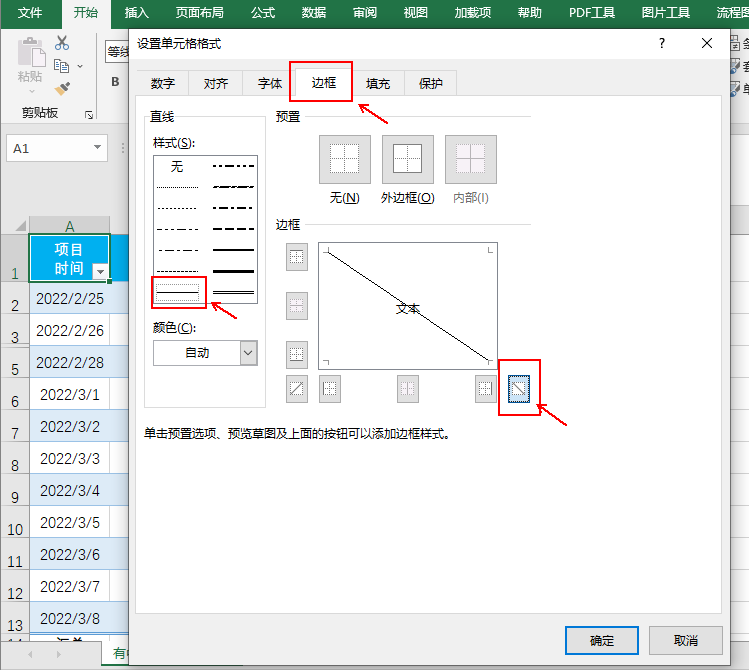This screenshot has width=749, height=670.
Task: Select the 外边框 outline preset
Action: click(x=407, y=160)
